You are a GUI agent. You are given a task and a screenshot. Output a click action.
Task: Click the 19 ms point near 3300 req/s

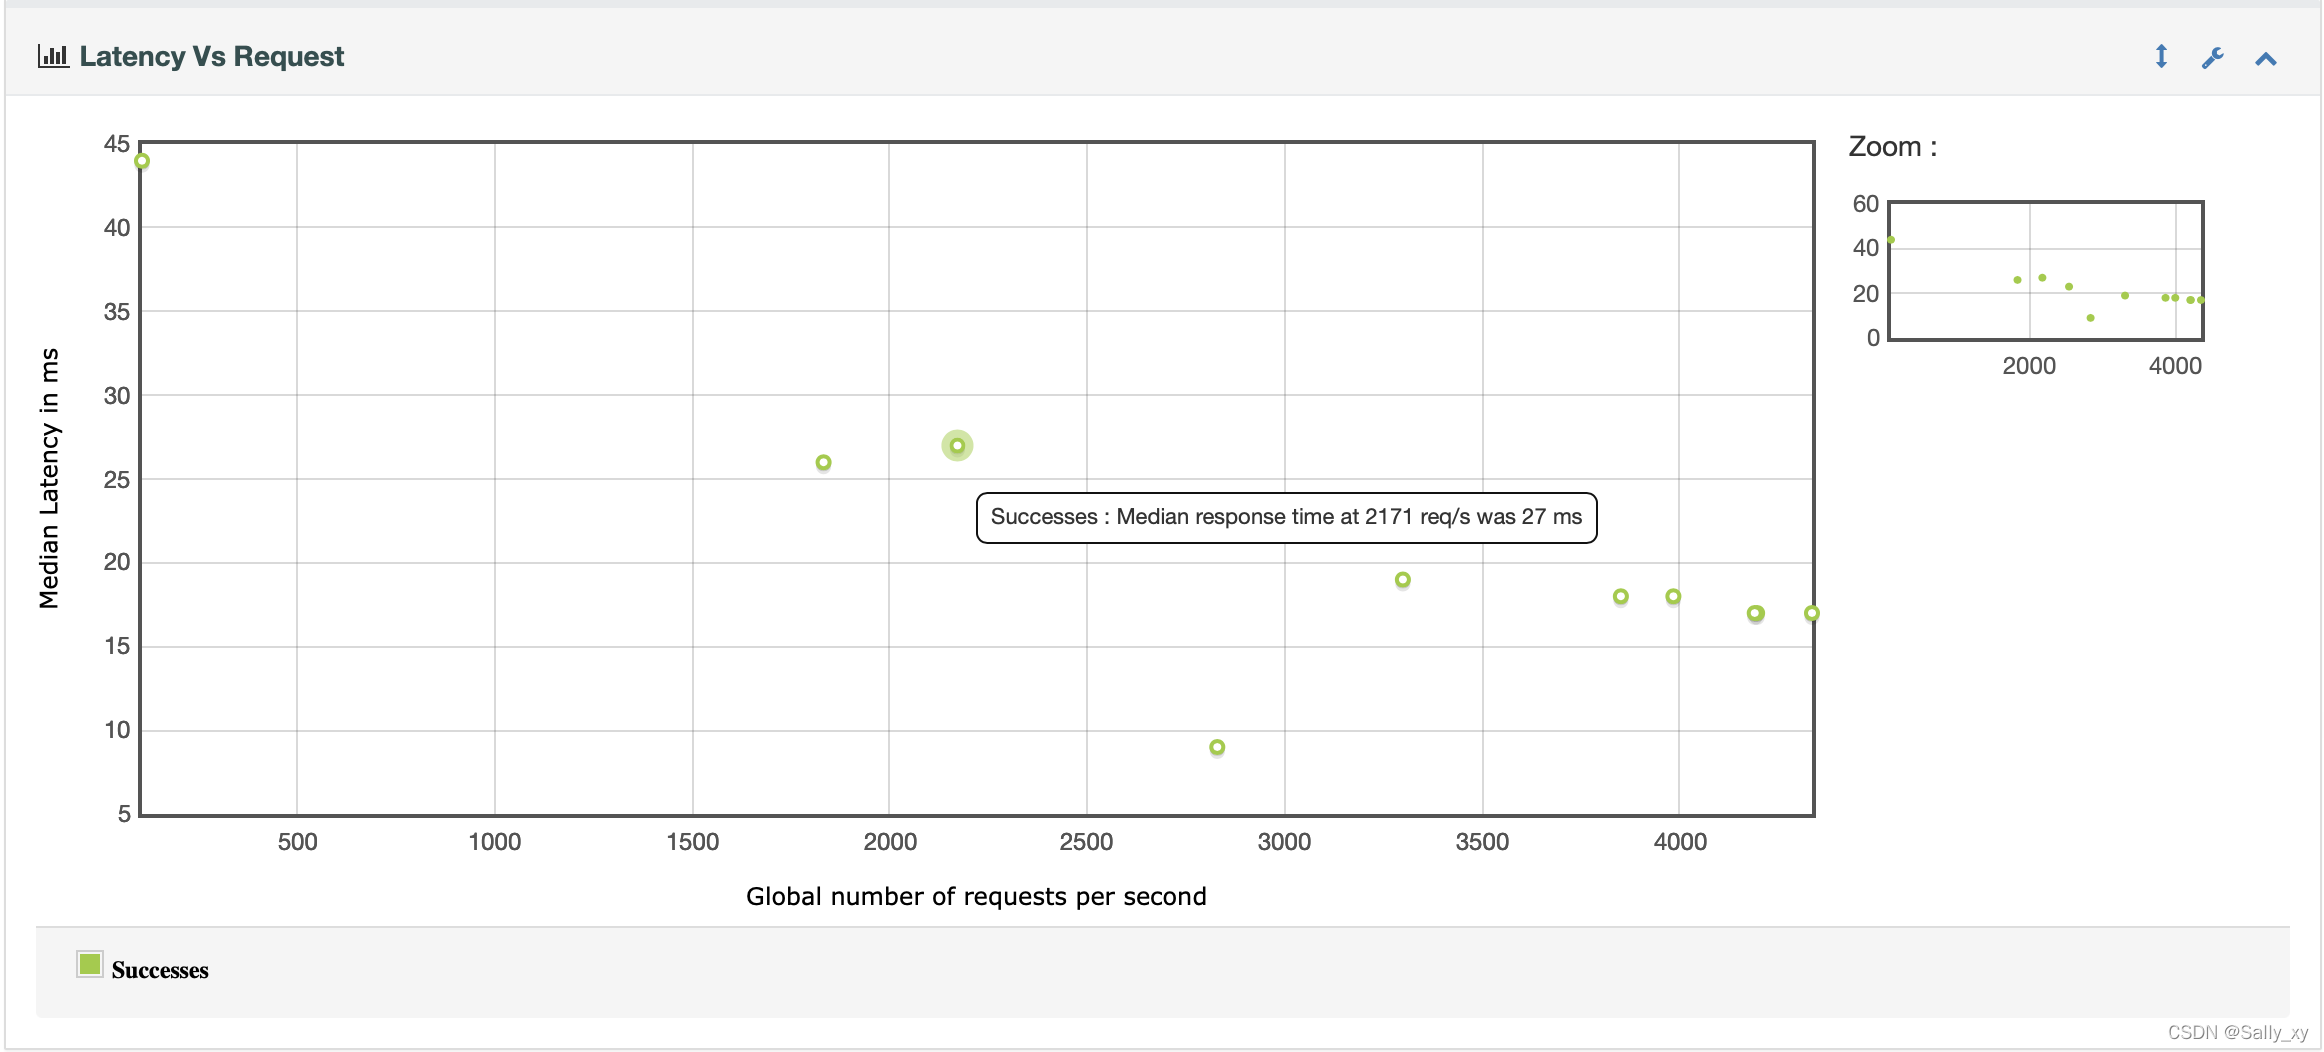[1403, 580]
